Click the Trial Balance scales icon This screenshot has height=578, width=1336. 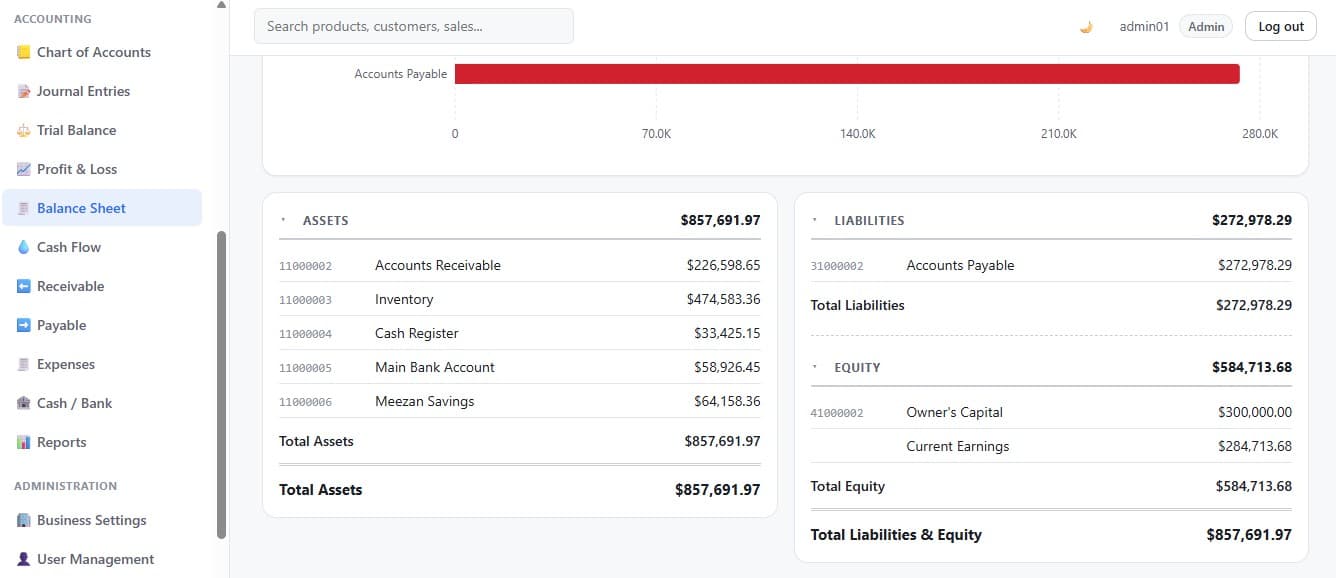point(24,130)
